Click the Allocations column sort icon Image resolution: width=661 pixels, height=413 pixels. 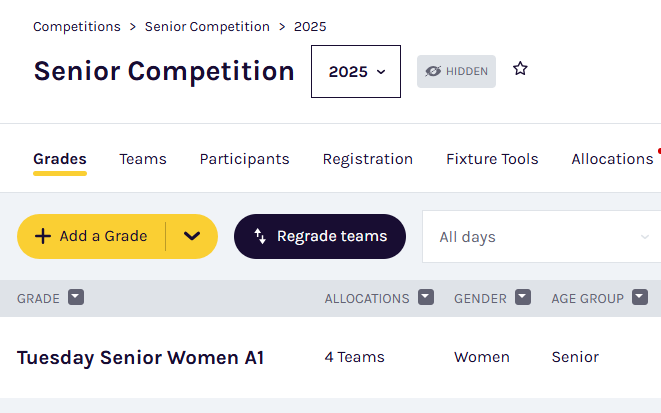[426, 298]
